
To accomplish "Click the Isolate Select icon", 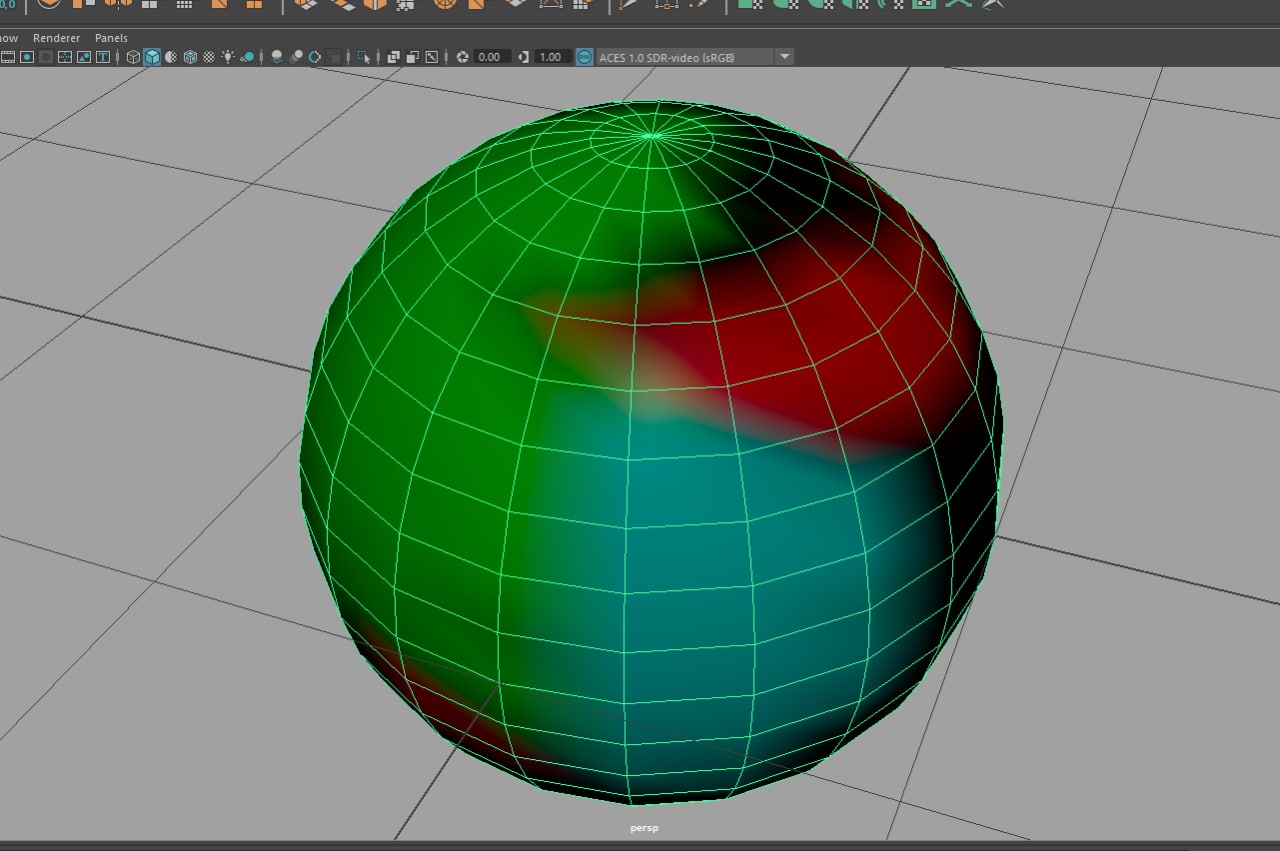I will (x=363, y=57).
